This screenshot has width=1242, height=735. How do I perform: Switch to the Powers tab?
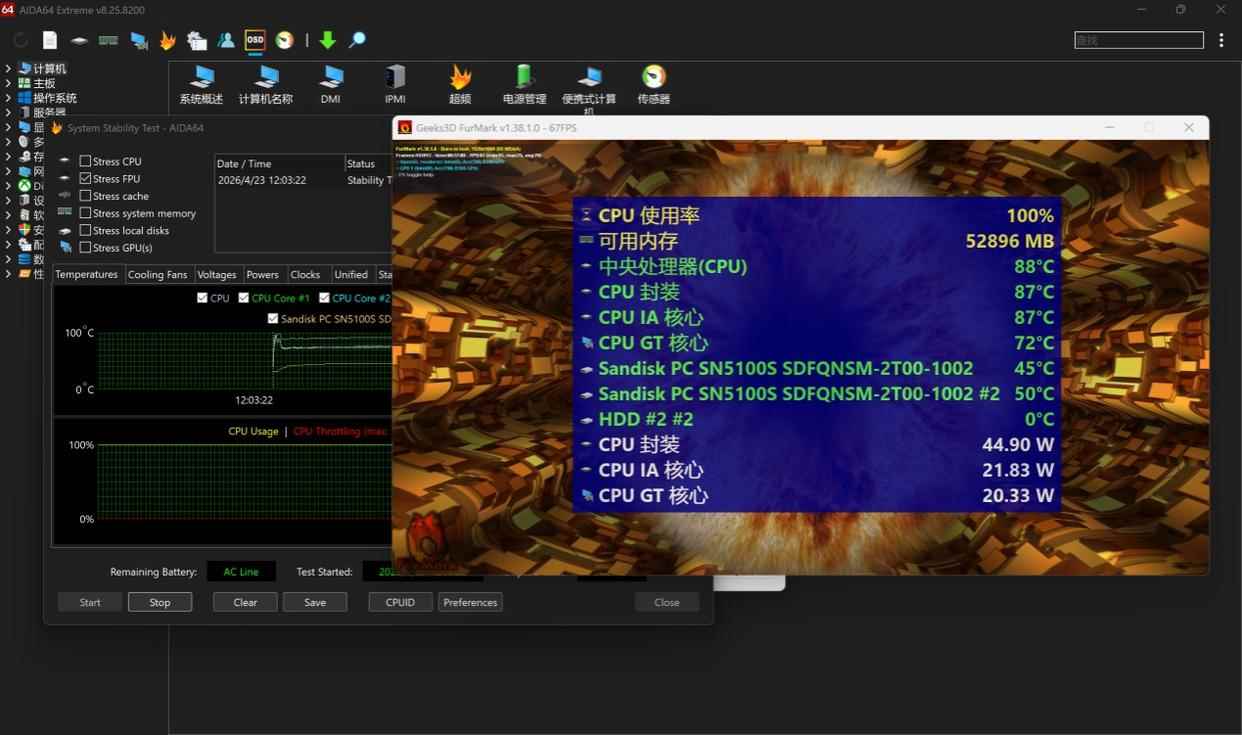(x=263, y=274)
